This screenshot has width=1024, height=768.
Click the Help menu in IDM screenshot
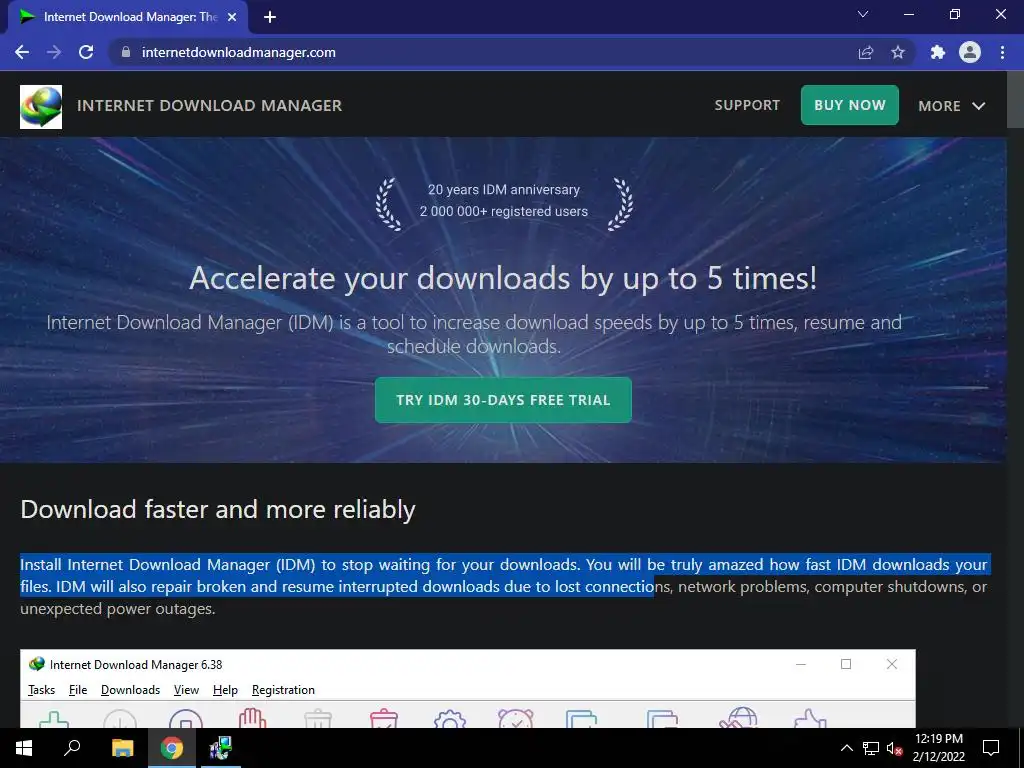click(x=225, y=690)
